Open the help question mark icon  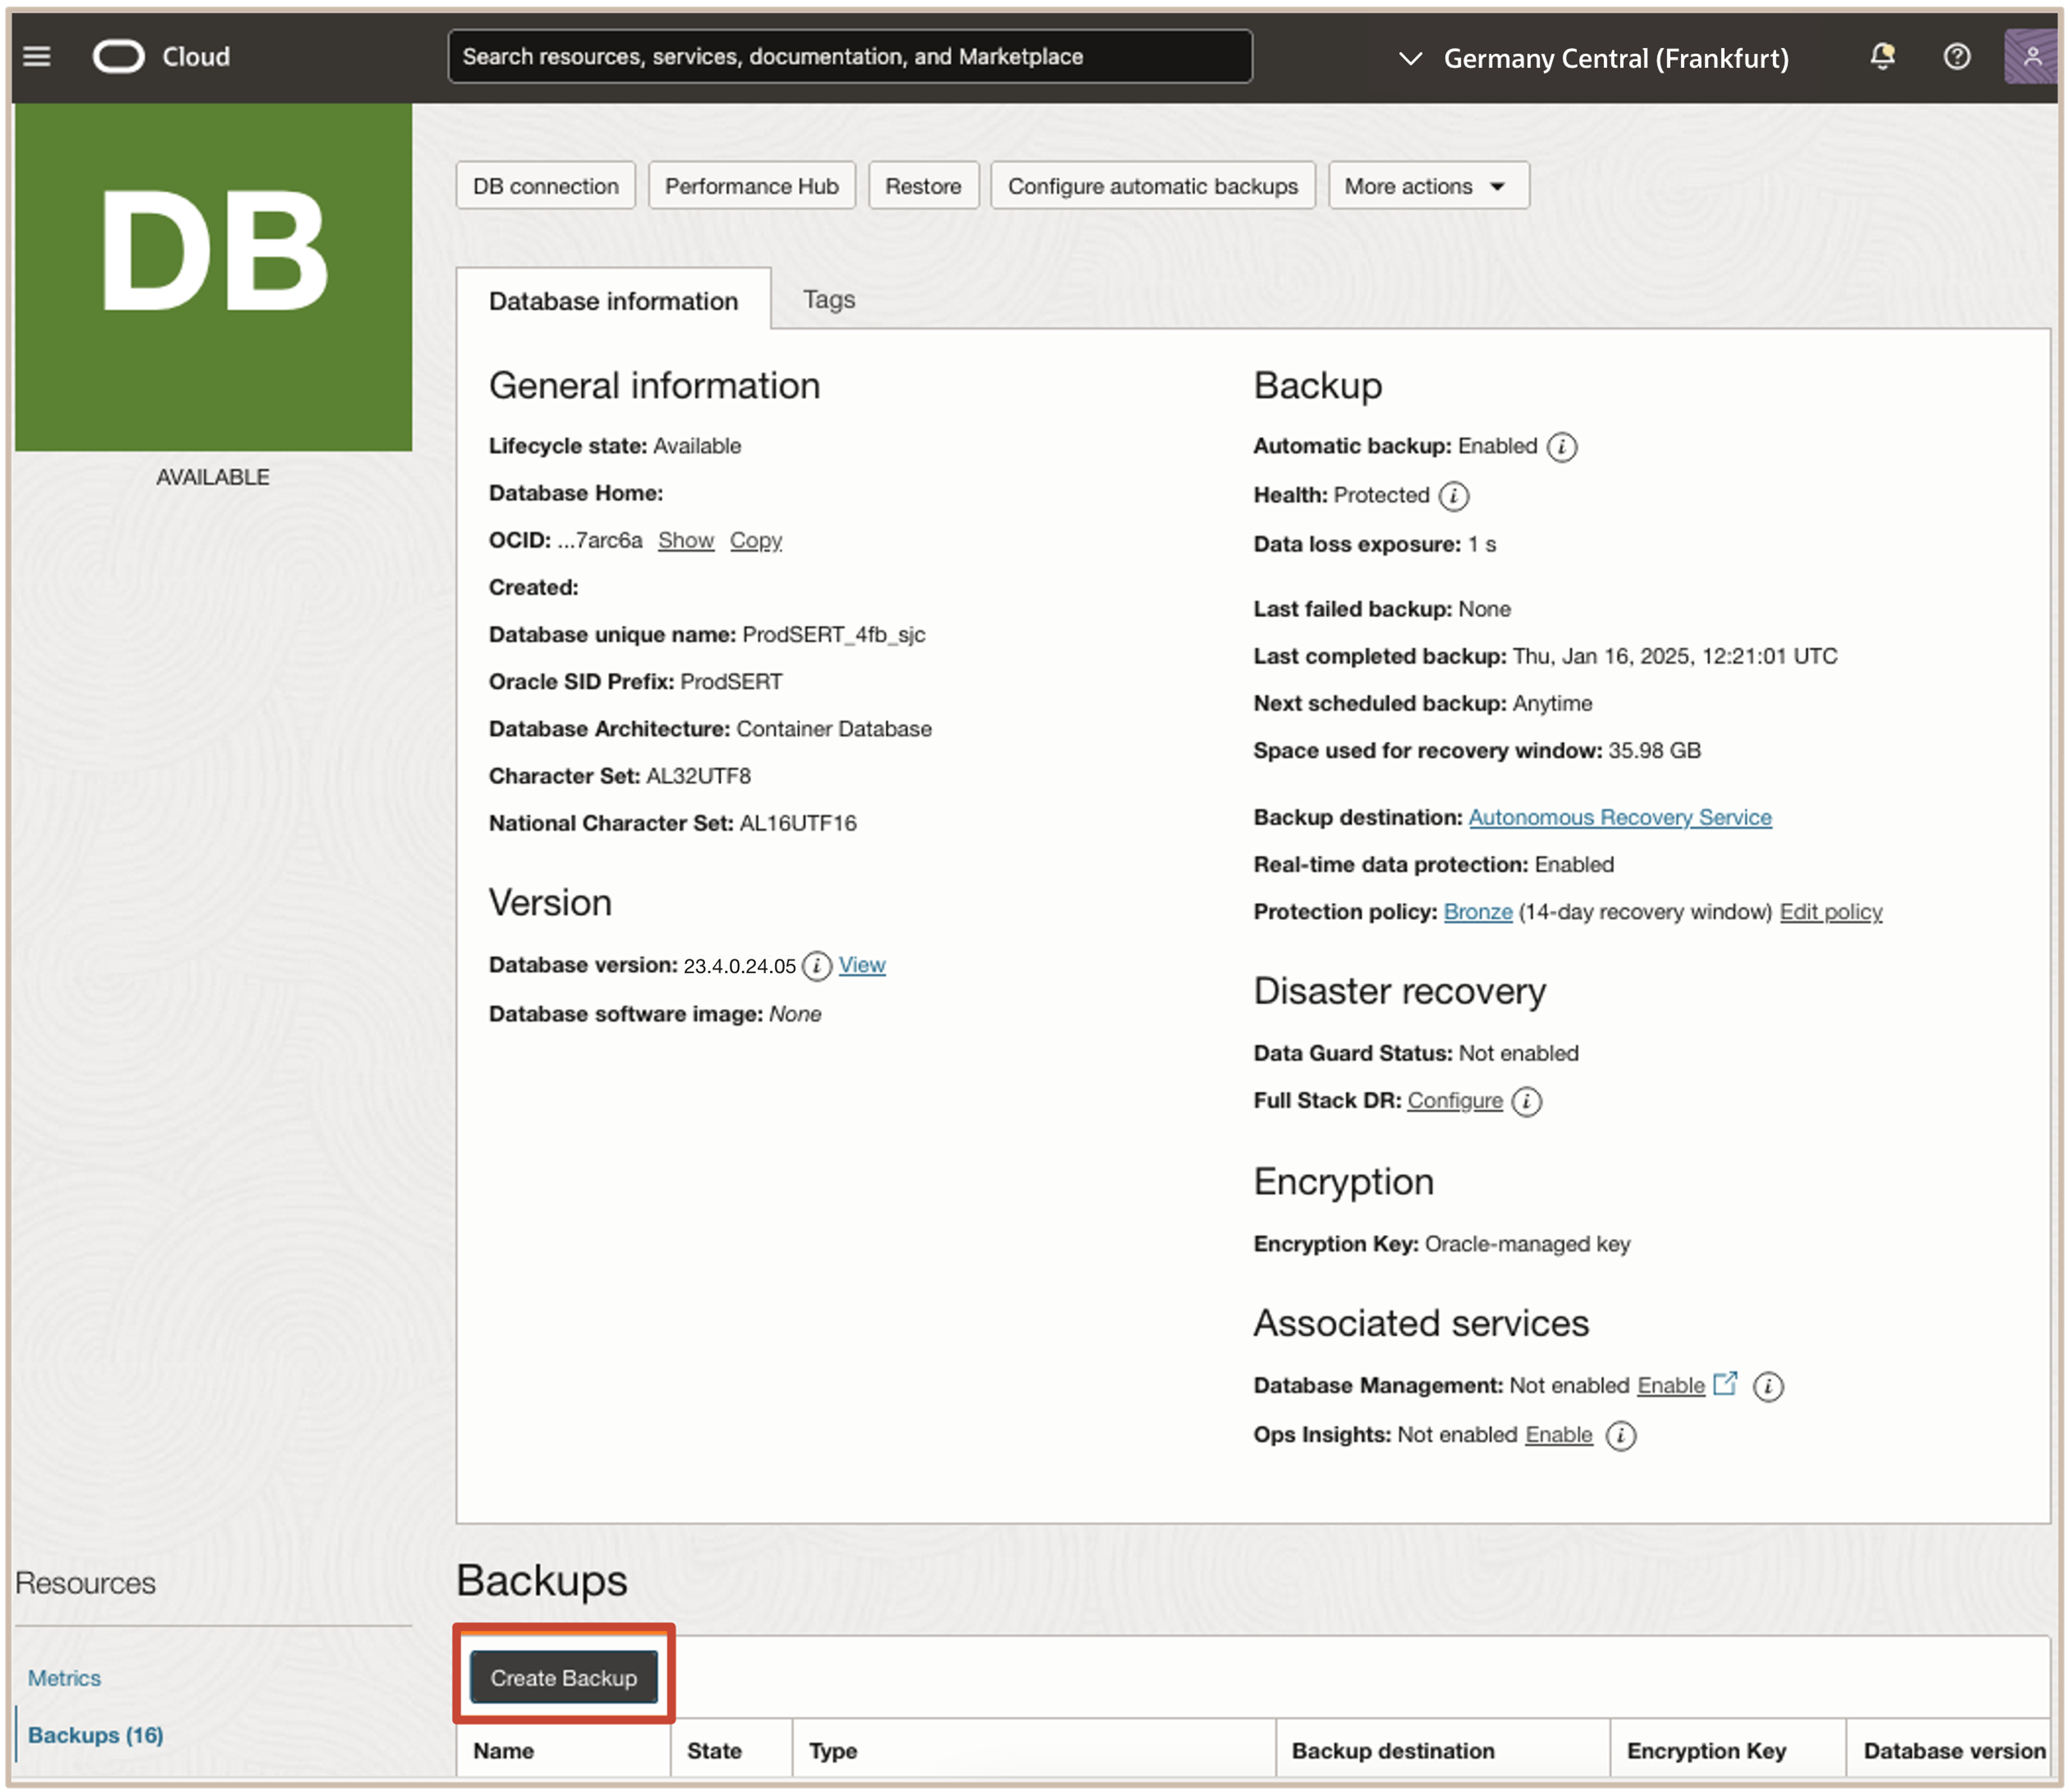click(1956, 57)
